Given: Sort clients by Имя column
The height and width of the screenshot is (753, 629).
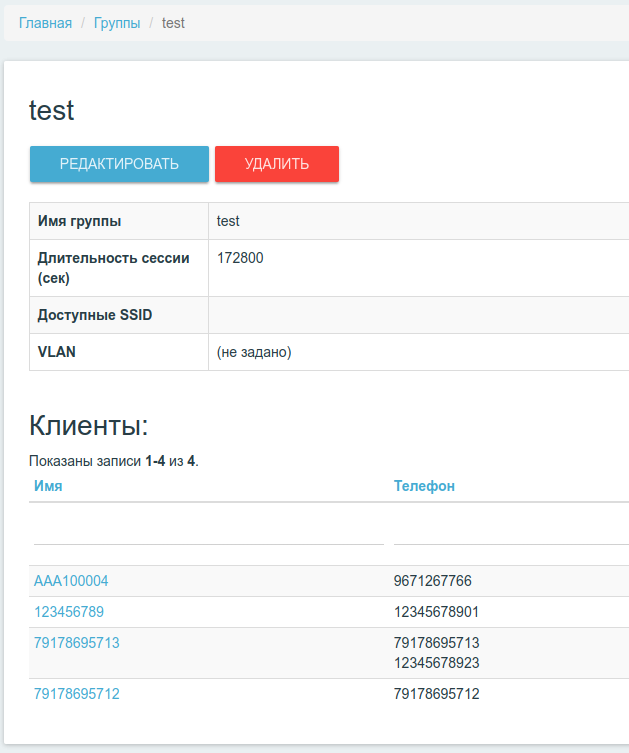Looking at the screenshot, I should pos(48,486).
